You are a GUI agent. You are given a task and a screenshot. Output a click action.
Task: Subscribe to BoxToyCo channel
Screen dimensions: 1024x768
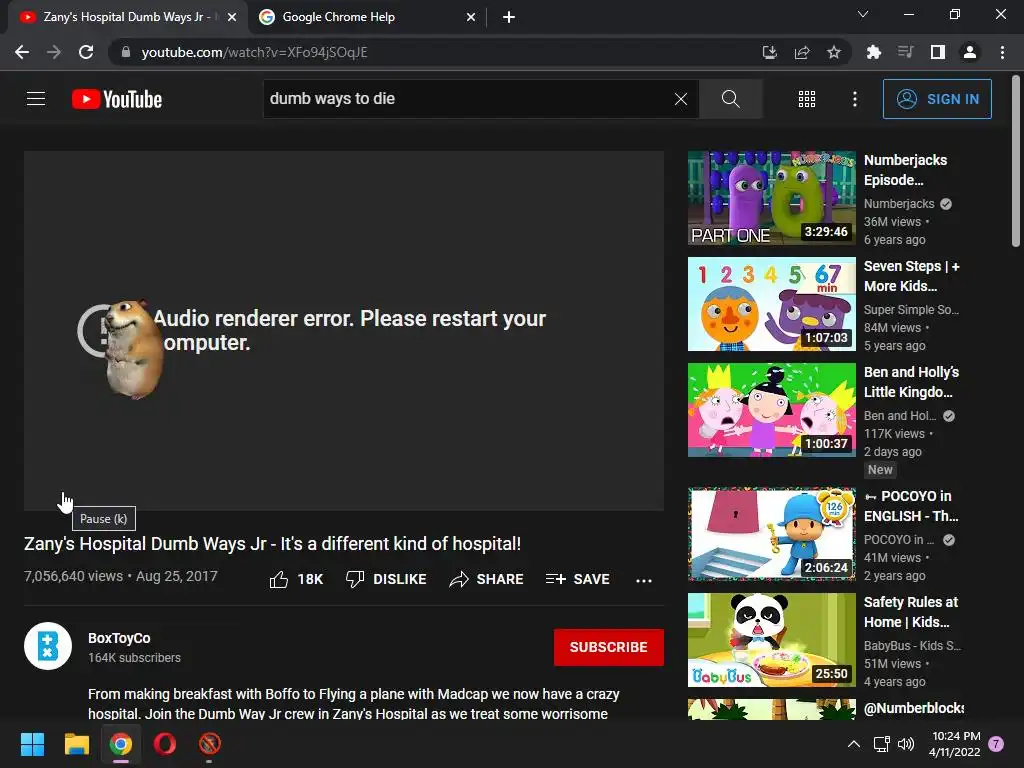click(609, 647)
